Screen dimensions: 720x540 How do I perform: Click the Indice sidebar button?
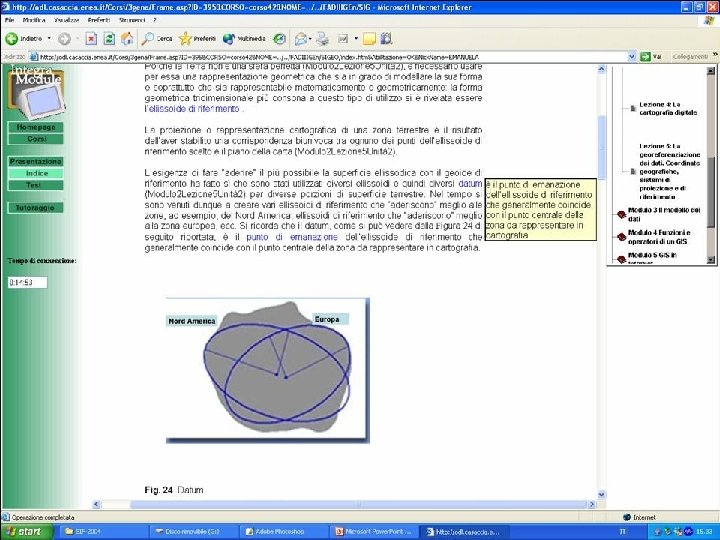pyautogui.click(x=36, y=173)
